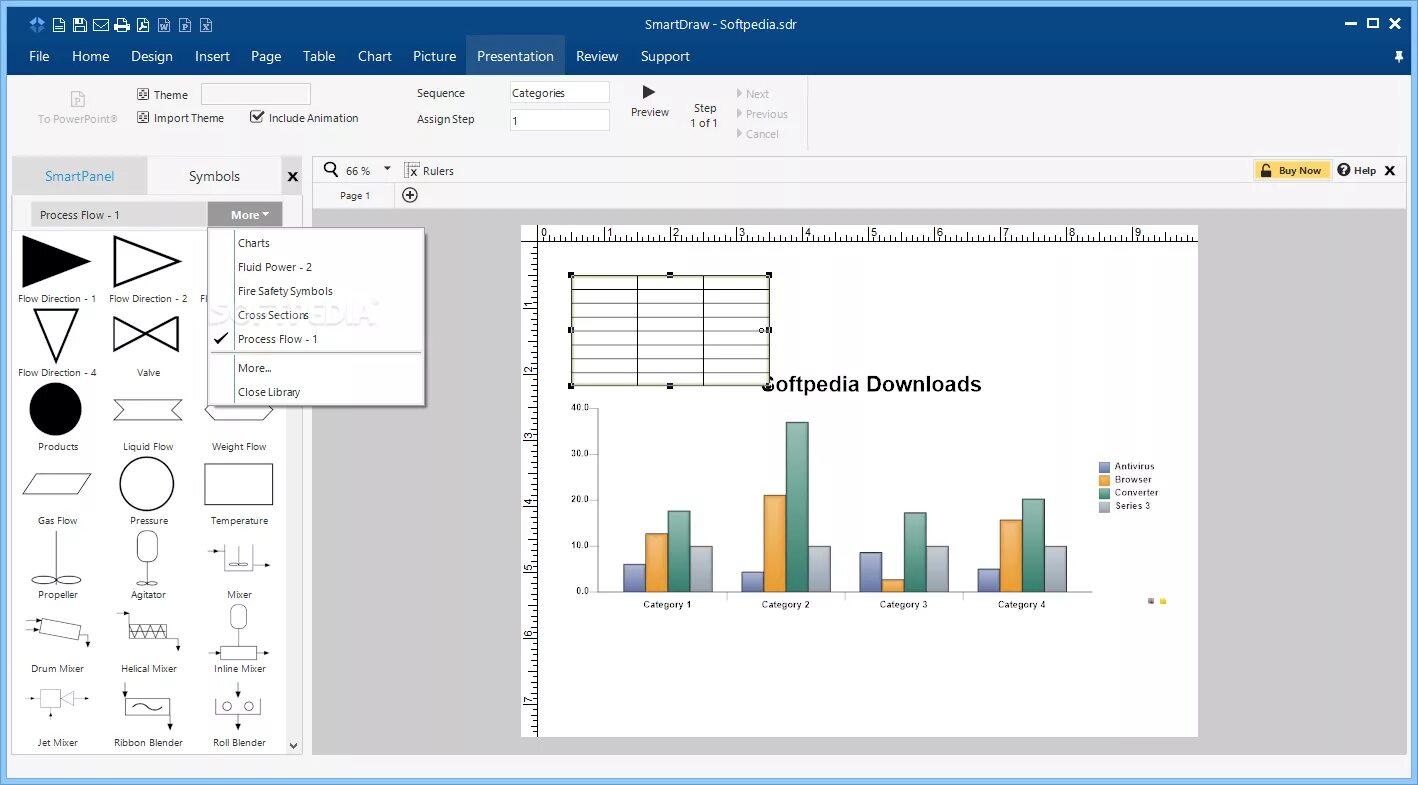Choose the Inline Mixer symbol
This screenshot has width=1418, height=785.
coord(239,639)
